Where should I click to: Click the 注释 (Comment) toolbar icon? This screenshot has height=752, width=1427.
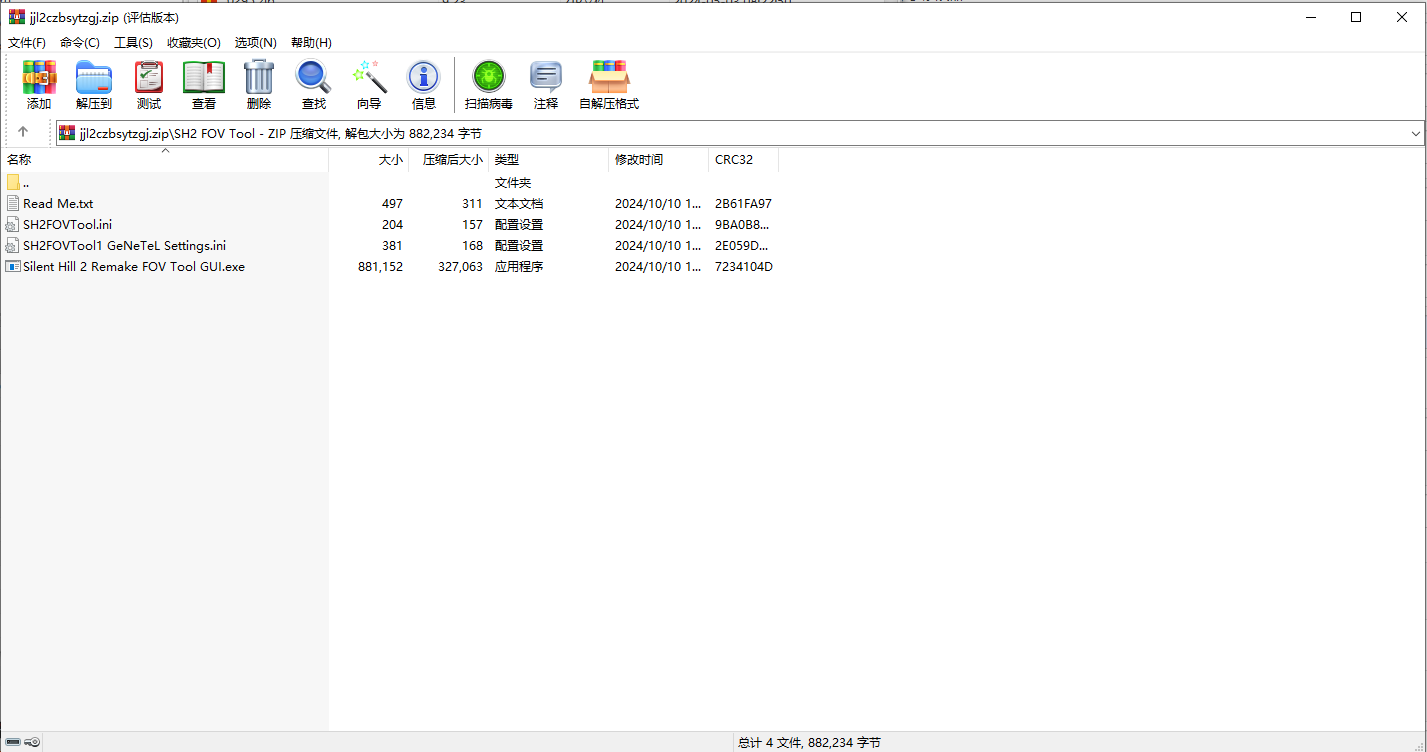(x=546, y=77)
